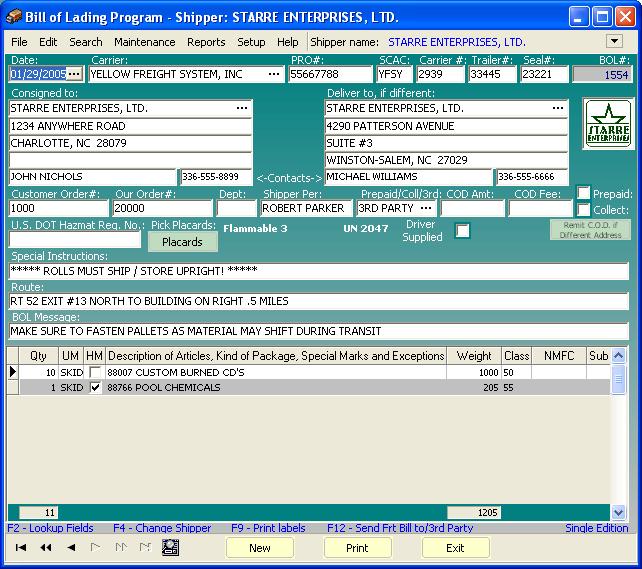Screen dimensions: 642x569
Task: Open Deliver to lookup ellipsis
Action: click(558, 108)
